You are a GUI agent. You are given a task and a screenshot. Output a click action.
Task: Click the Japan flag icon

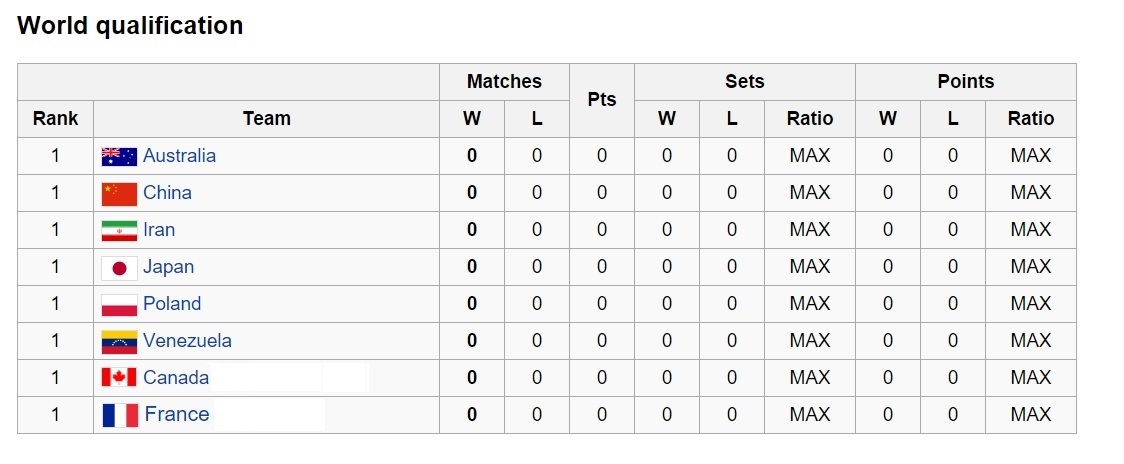pyautogui.click(x=119, y=267)
